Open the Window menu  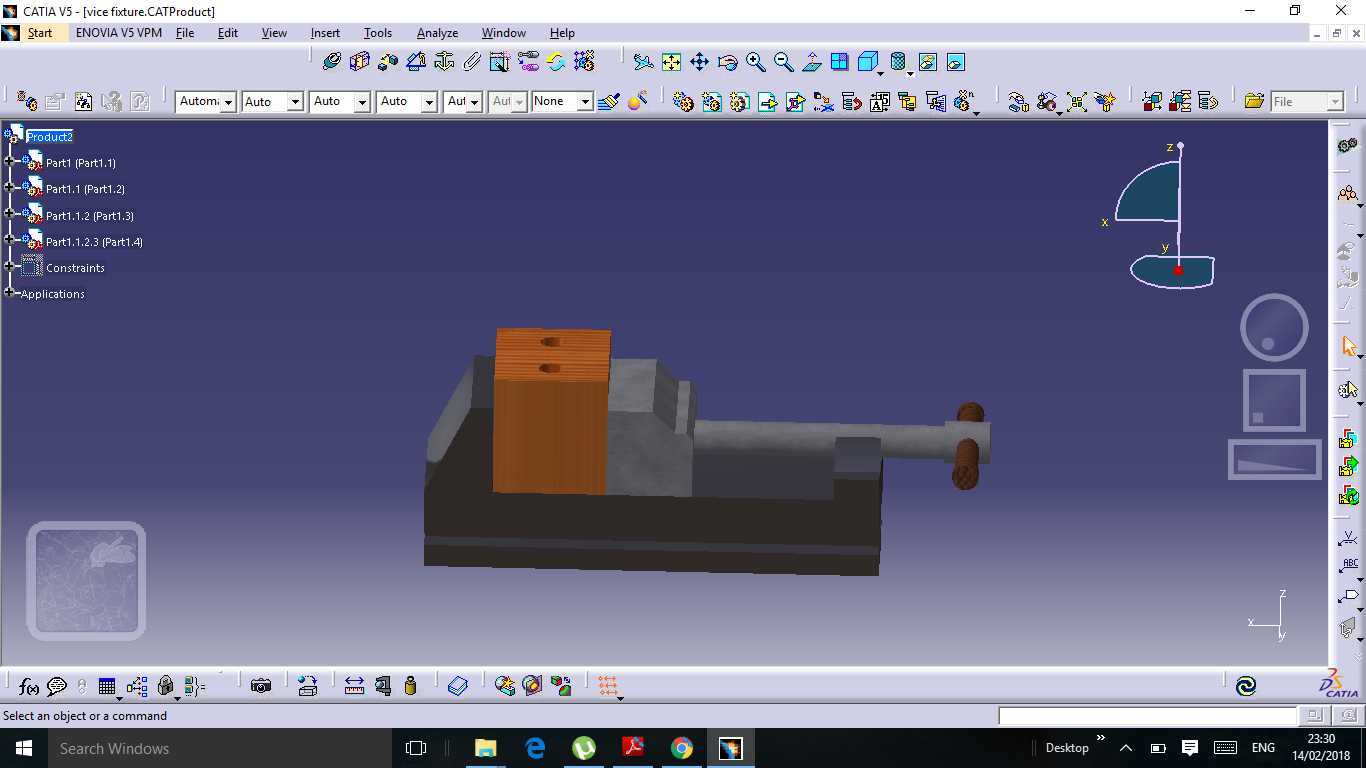click(503, 33)
